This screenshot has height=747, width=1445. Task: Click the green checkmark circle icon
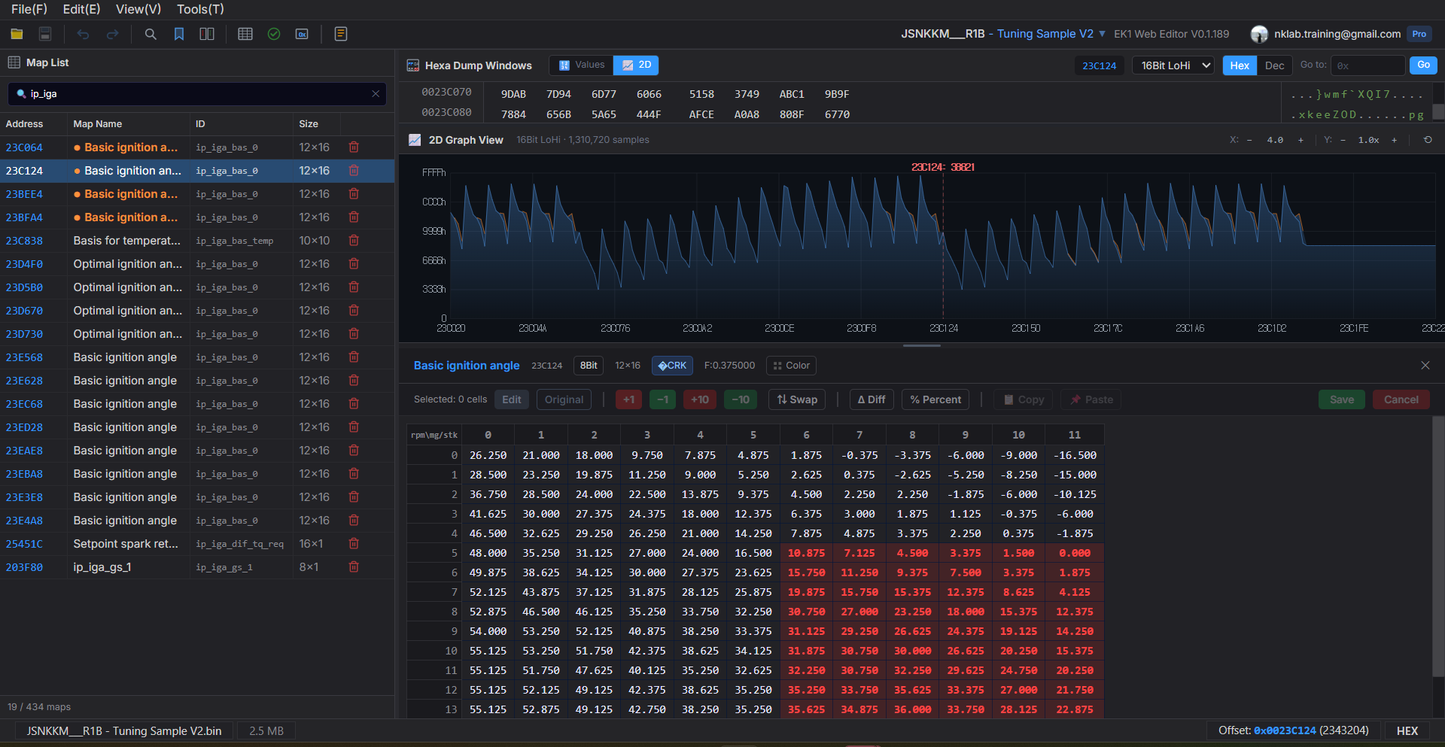[274, 34]
